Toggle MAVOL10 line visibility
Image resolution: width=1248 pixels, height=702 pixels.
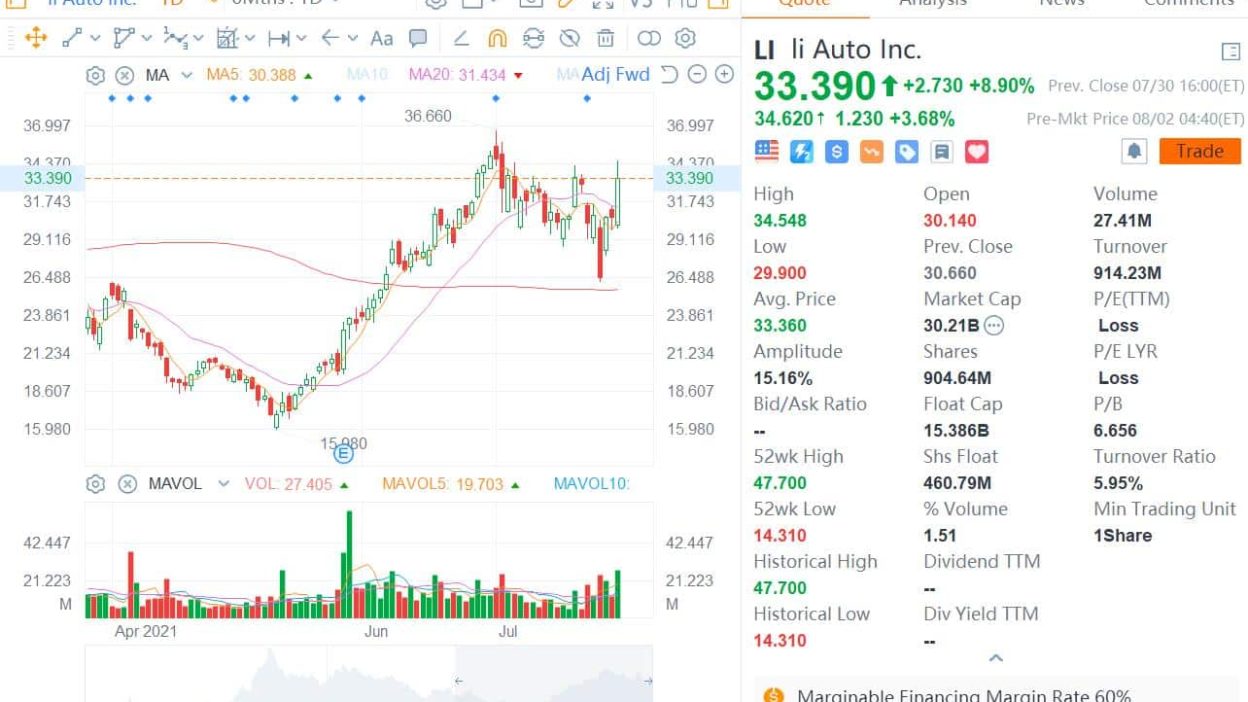[x=591, y=484]
